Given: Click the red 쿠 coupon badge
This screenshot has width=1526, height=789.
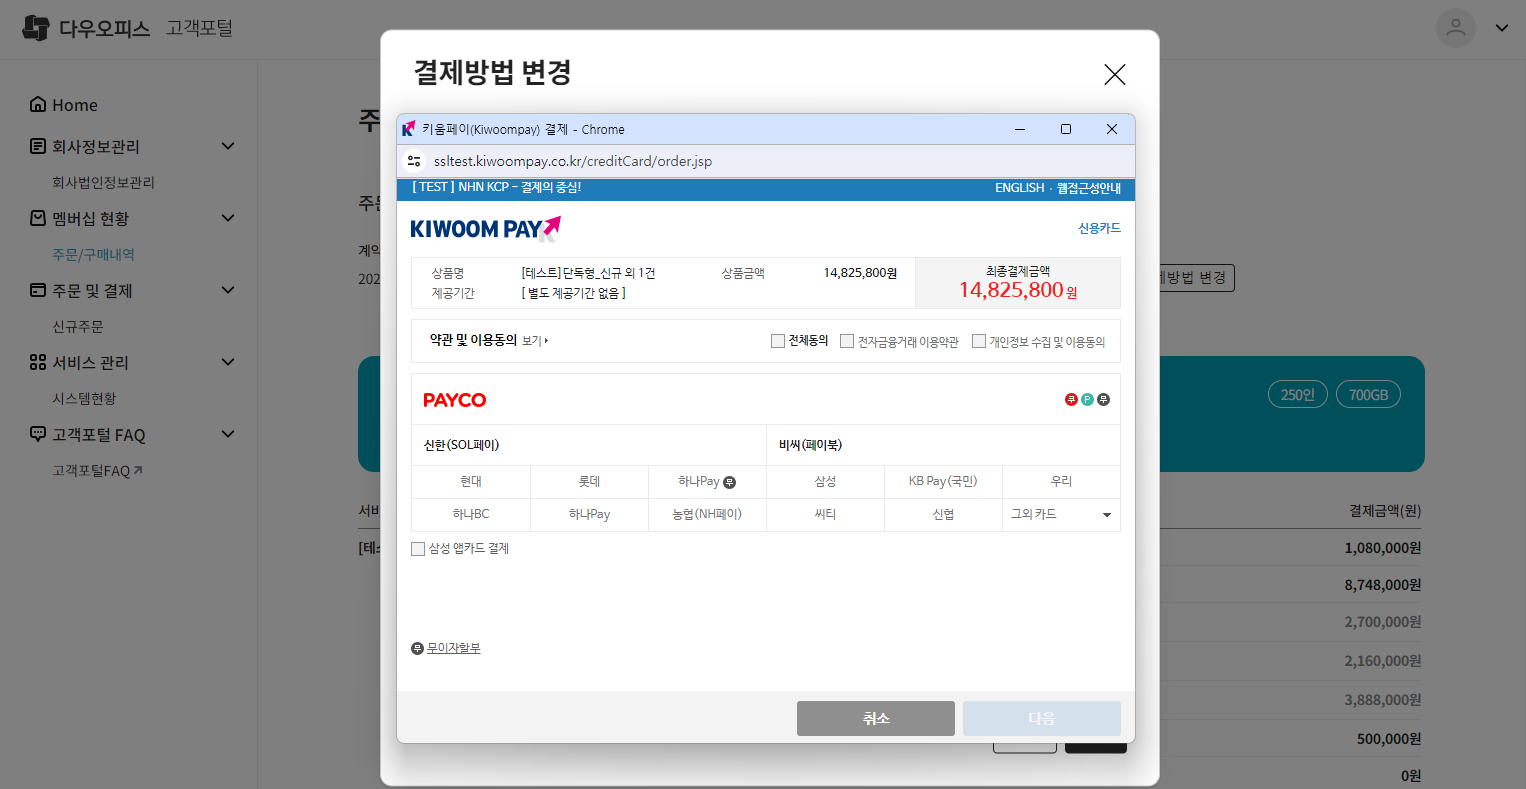Looking at the screenshot, I should click(x=1071, y=400).
